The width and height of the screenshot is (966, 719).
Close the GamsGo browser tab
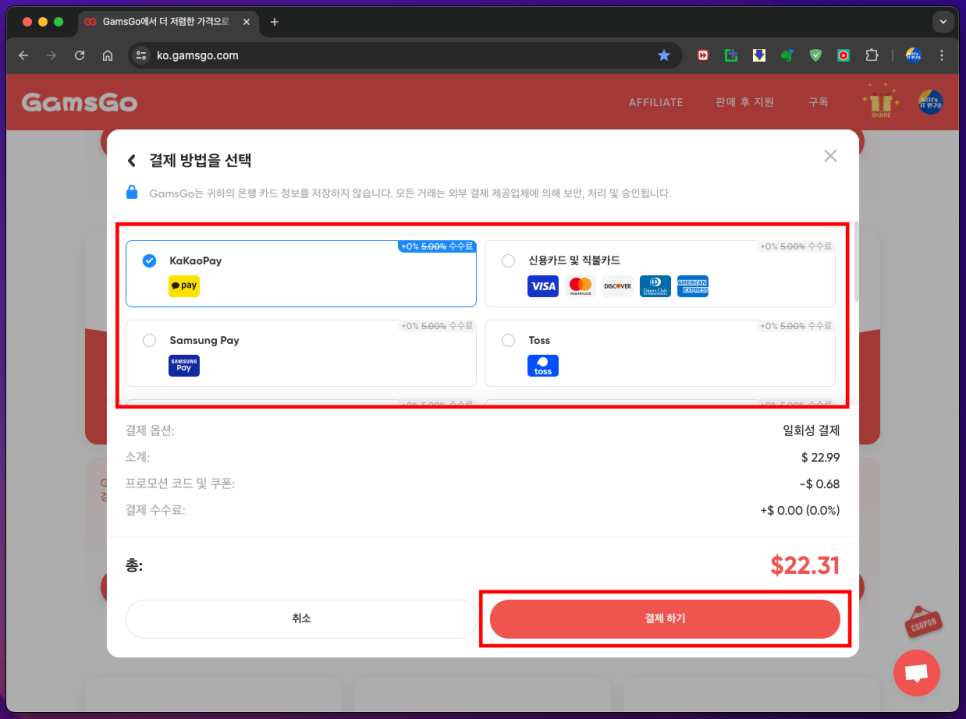coord(246,22)
